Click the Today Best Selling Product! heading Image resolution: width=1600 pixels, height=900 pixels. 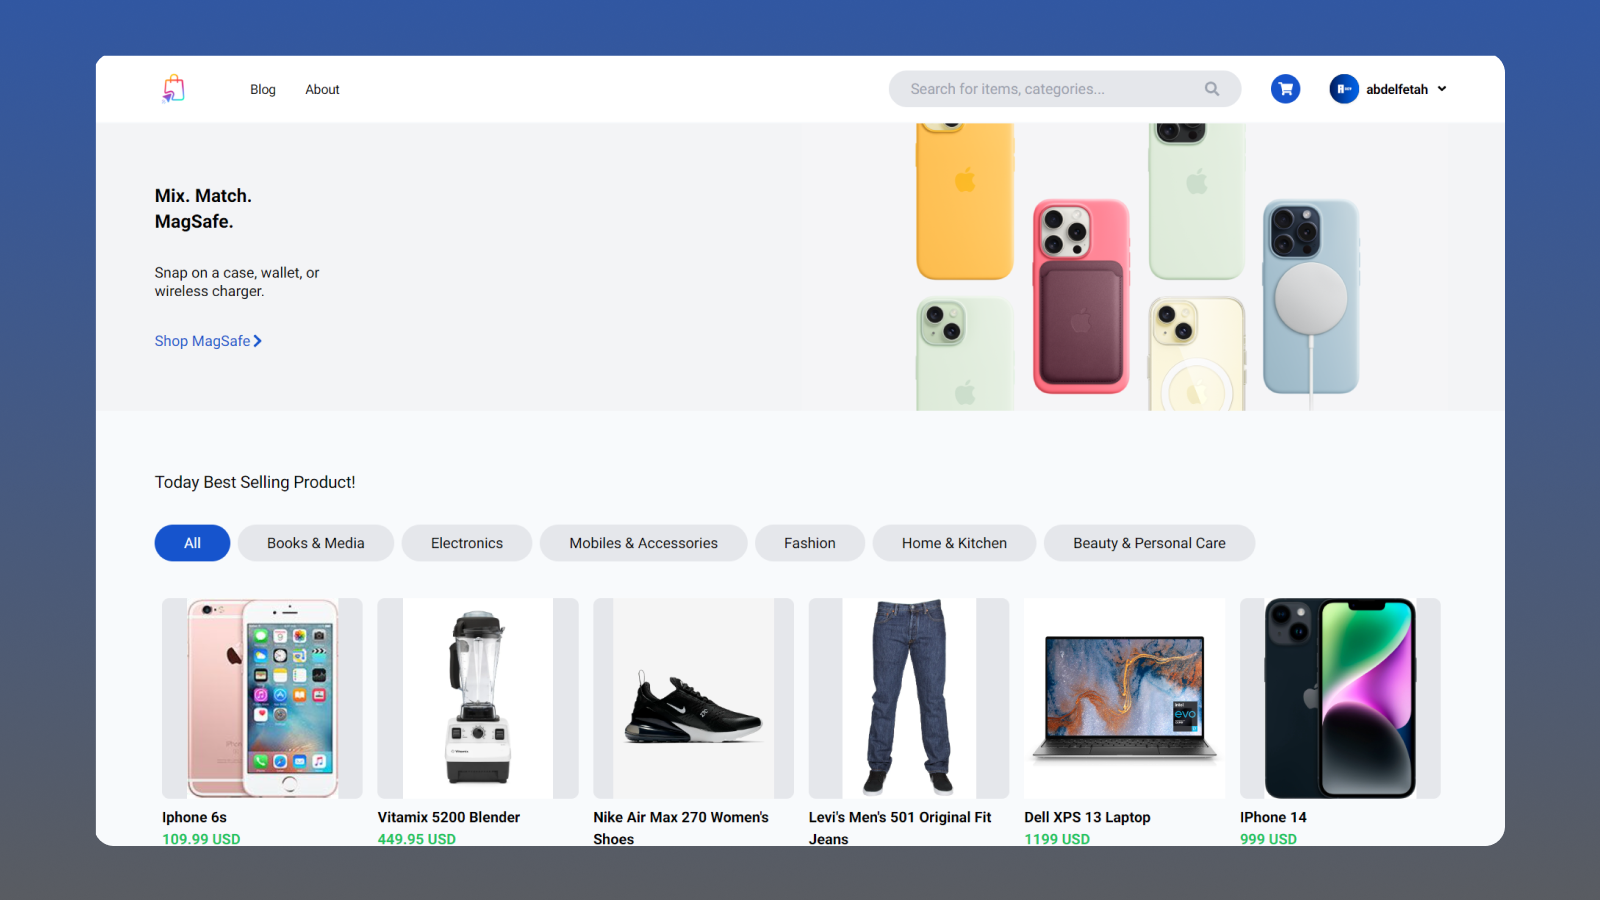pos(255,482)
